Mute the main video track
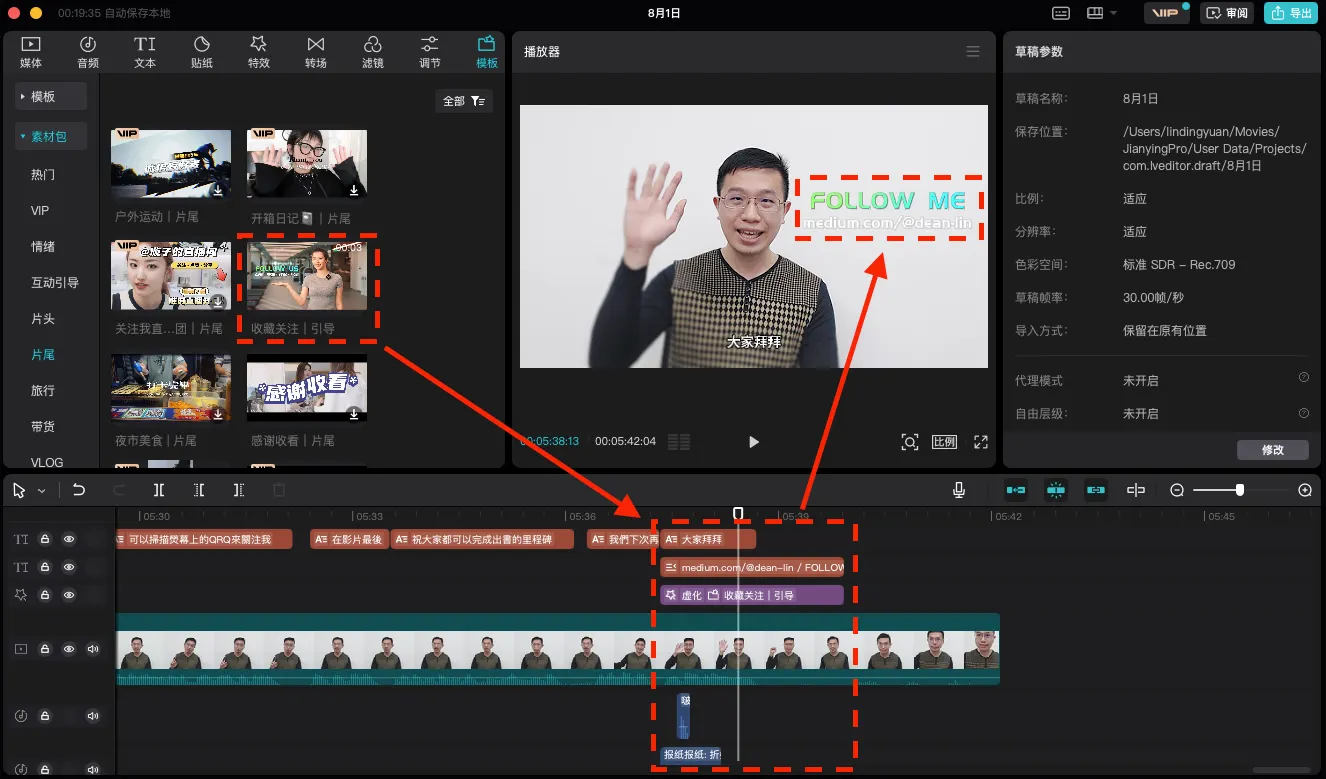This screenshot has height=779, width=1326. click(93, 649)
